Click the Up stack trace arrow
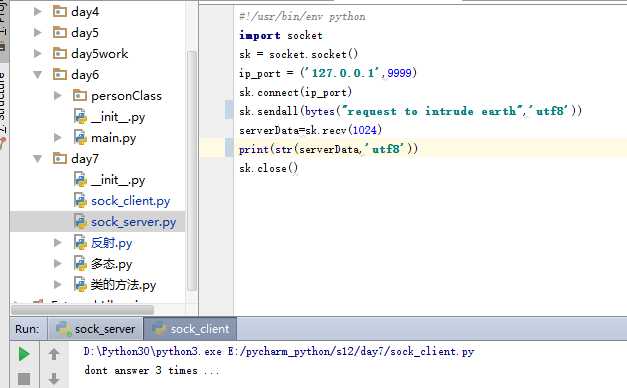This screenshot has width=627, height=388. [x=54, y=354]
